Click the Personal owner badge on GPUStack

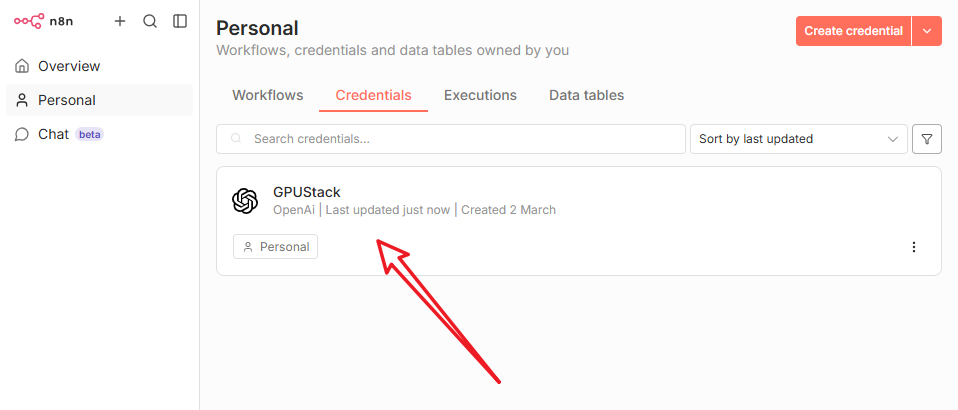(275, 247)
